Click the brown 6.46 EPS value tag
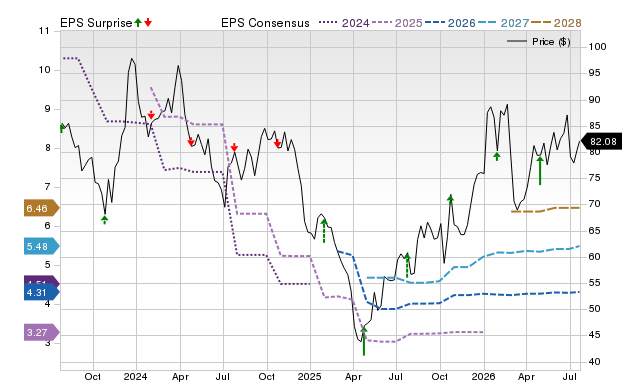The image size is (640, 382). click(x=41, y=209)
